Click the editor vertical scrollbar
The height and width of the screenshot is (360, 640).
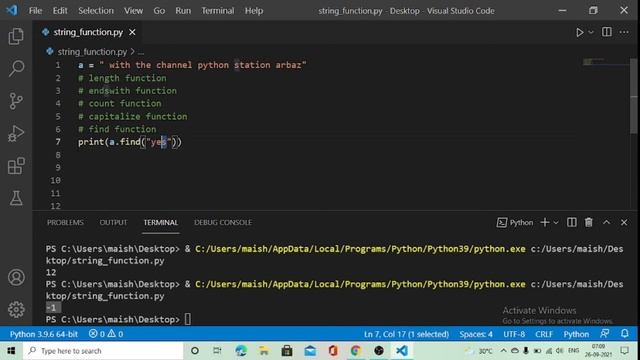634,96
